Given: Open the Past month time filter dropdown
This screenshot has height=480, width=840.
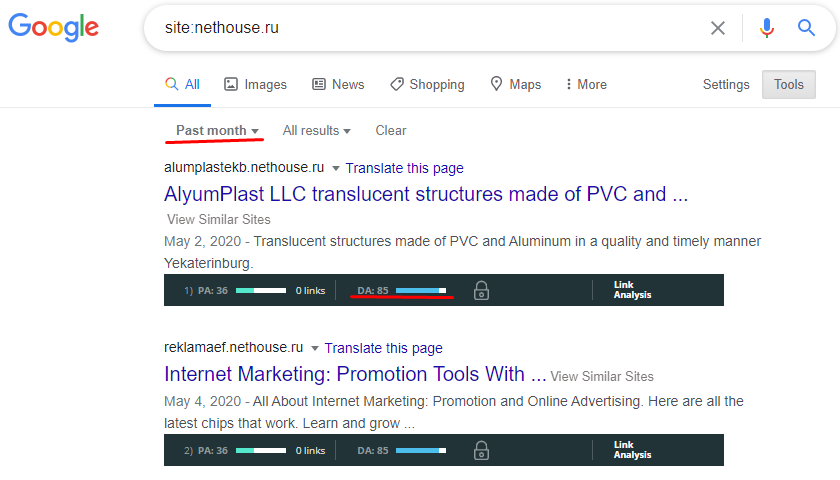Looking at the screenshot, I should (x=217, y=131).
